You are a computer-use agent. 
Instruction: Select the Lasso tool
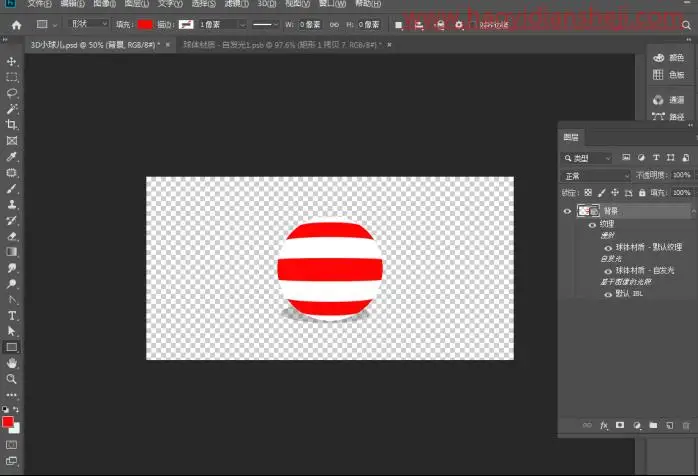[12, 93]
